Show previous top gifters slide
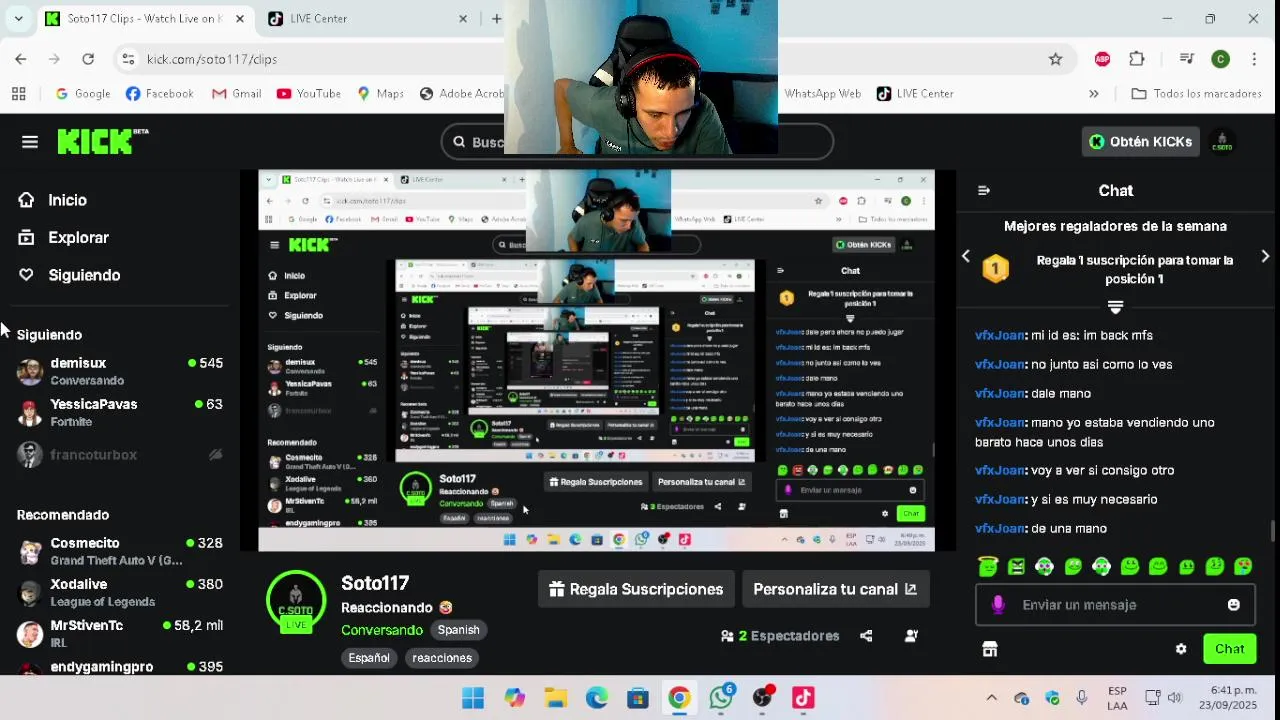 pyautogui.click(x=966, y=257)
